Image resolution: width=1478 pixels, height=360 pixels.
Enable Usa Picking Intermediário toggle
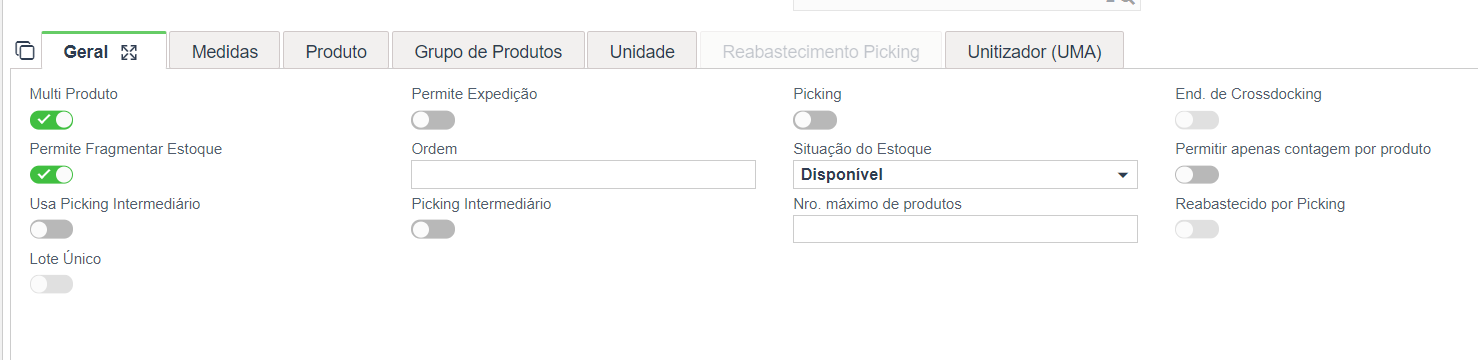click(x=52, y=230)
